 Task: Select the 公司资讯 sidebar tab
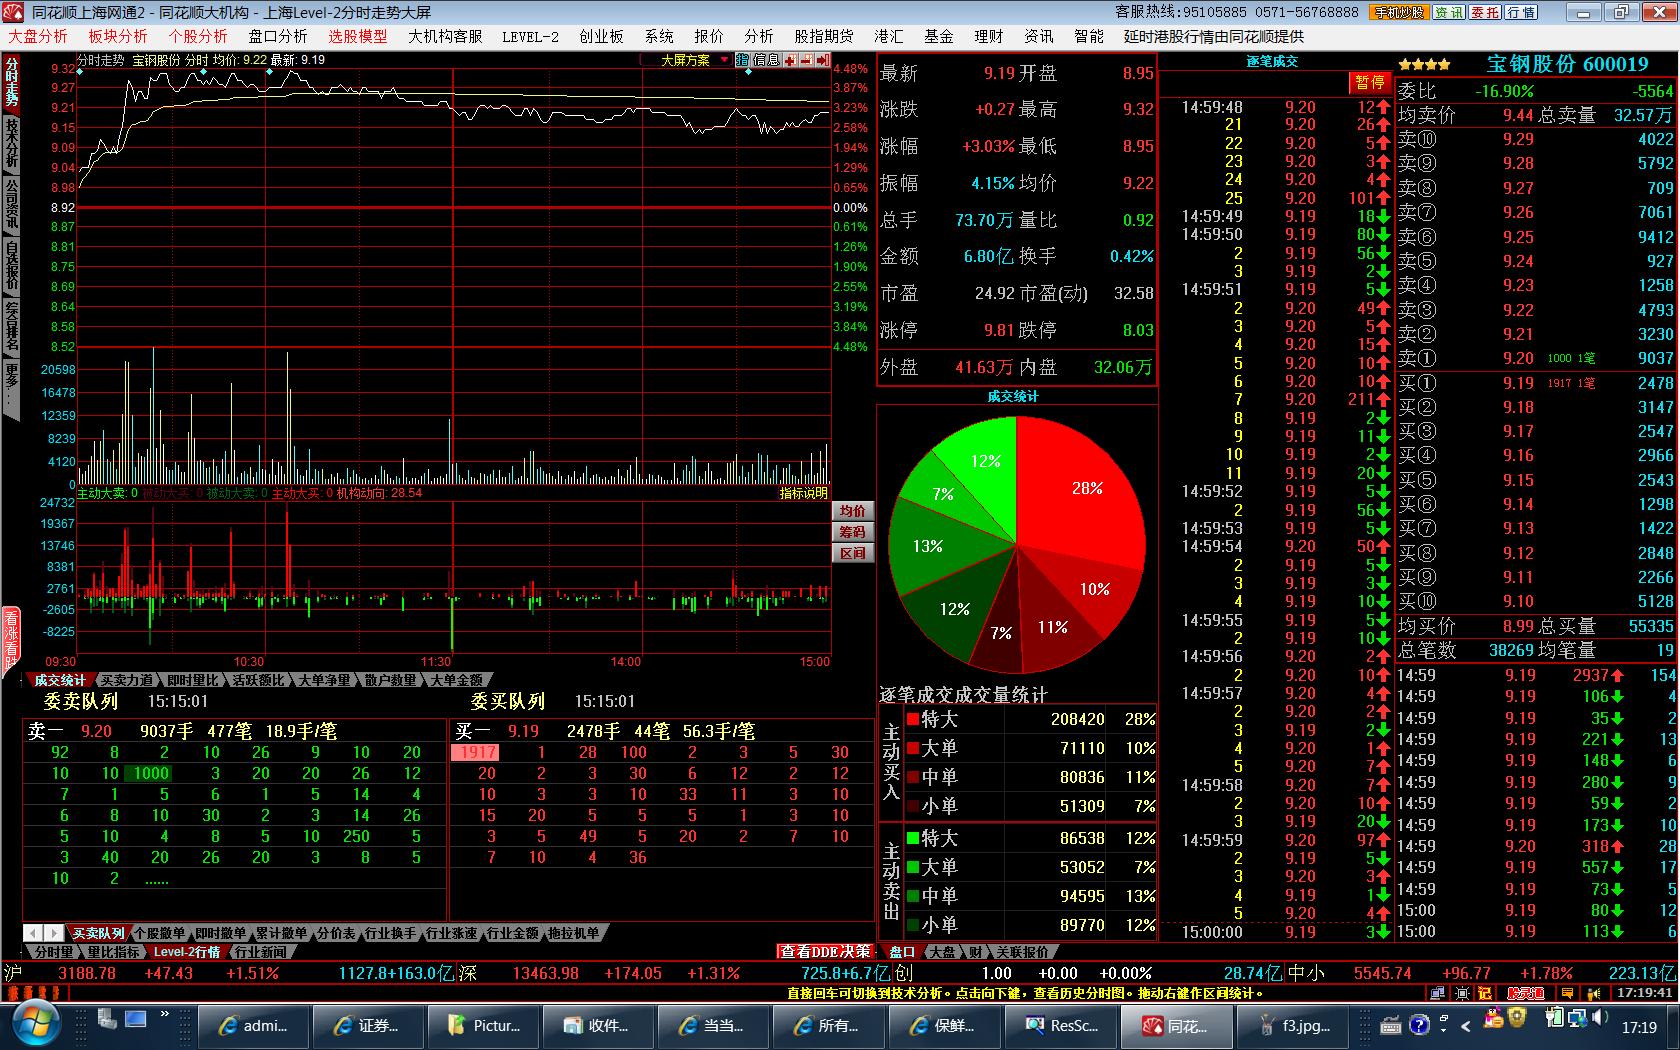(x=11, y=204)
